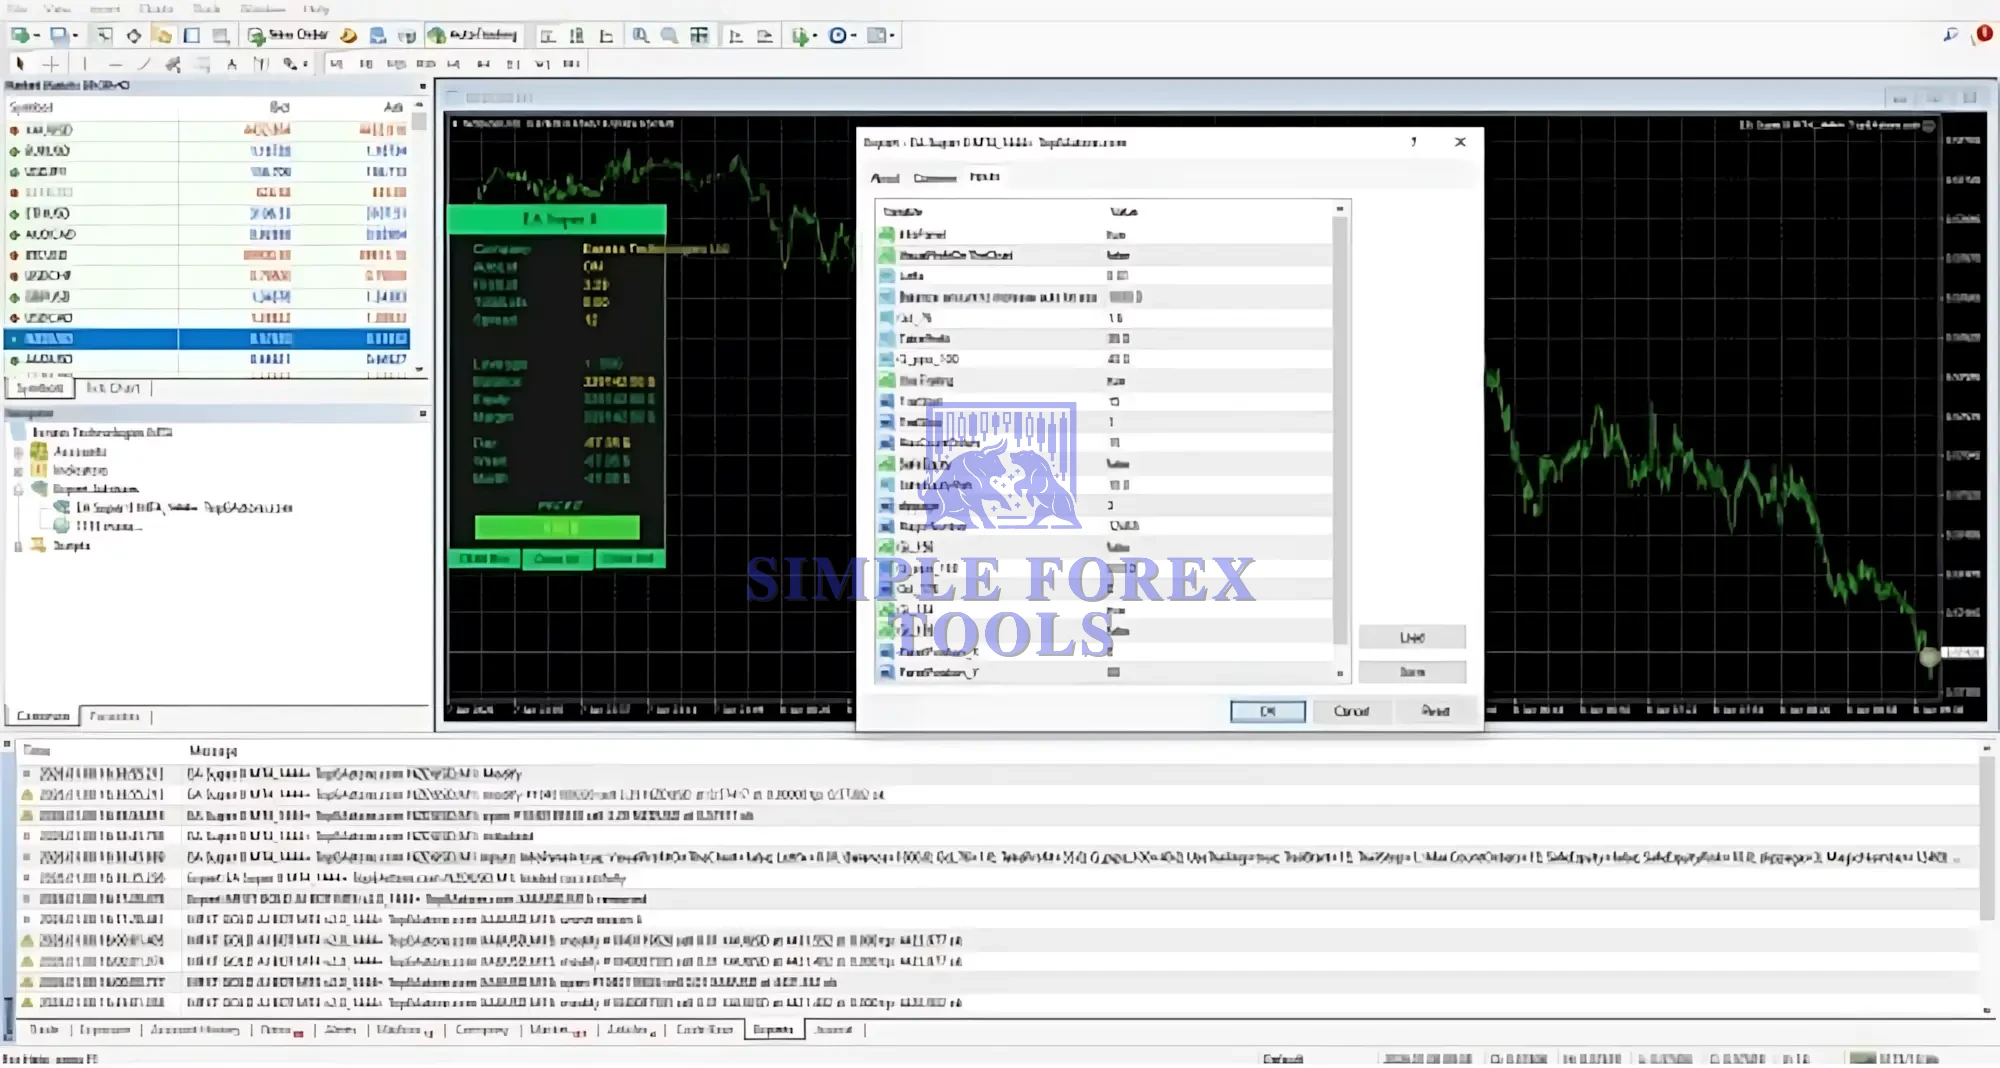Select the cursor arrow tool
The image size is (2000, 1068).
19,64
